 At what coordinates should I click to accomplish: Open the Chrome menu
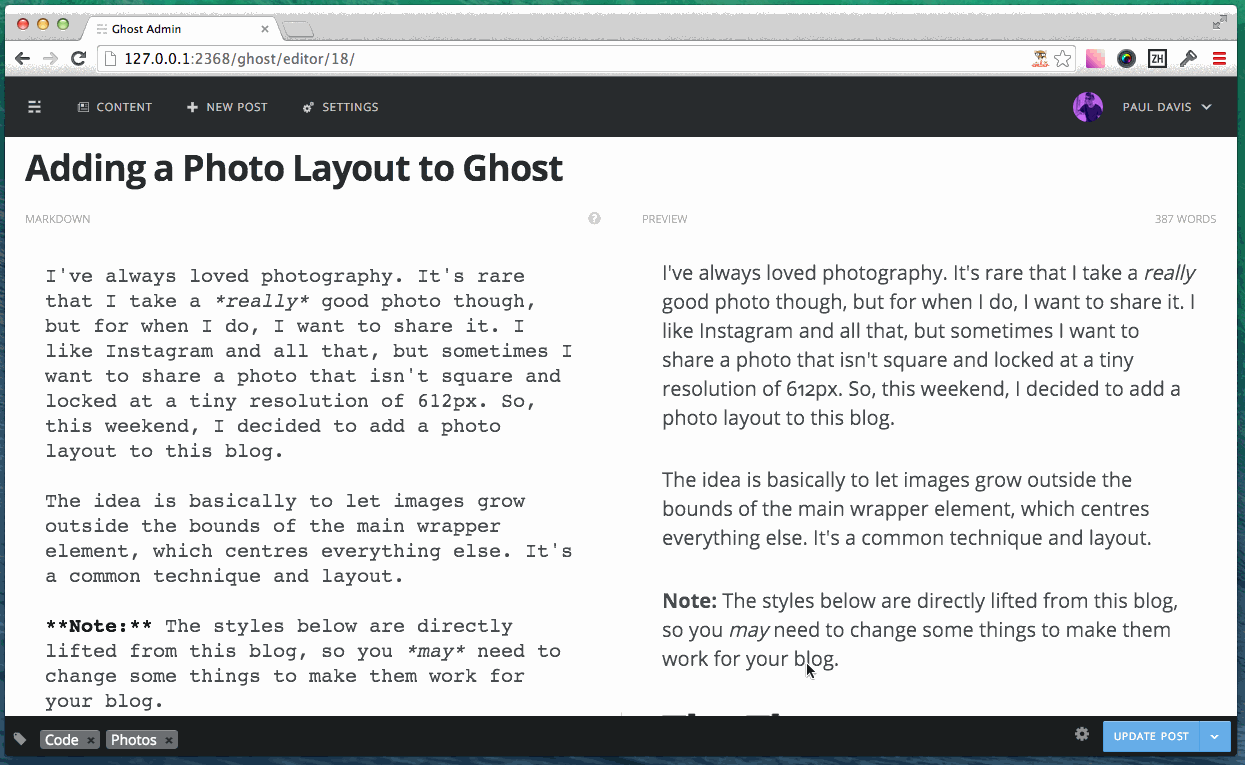[x=1220, y=59]
